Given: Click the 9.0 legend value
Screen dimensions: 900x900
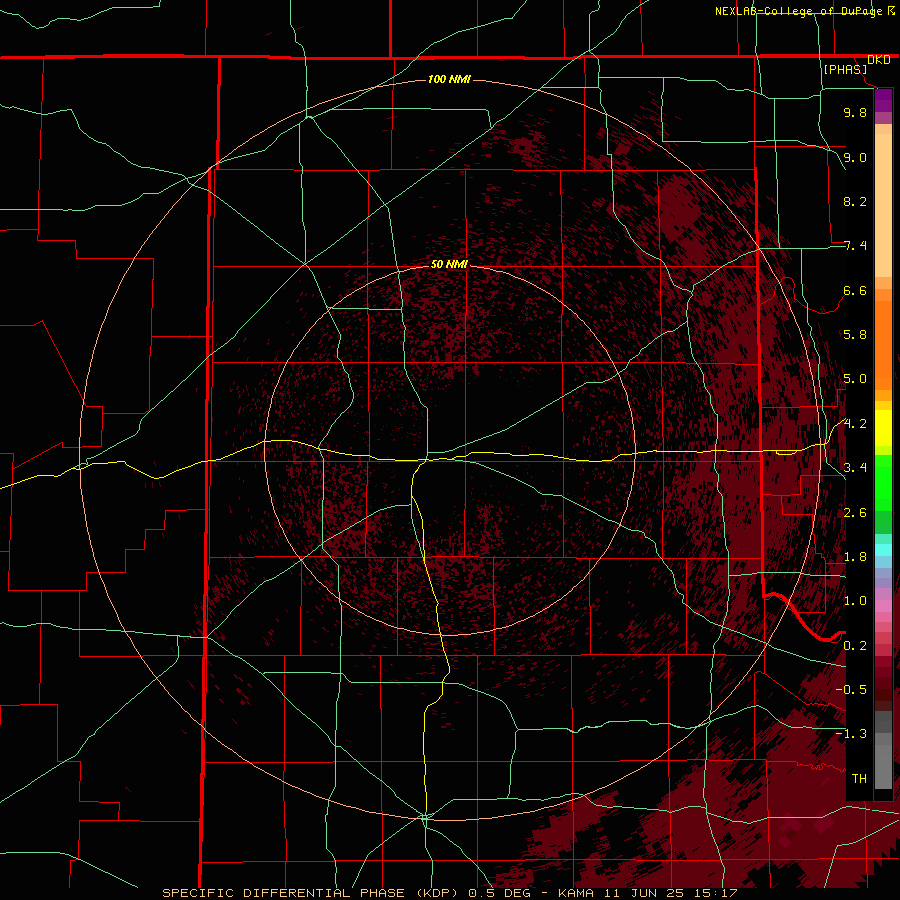Looking at the screenshot, I should [855, 157].
